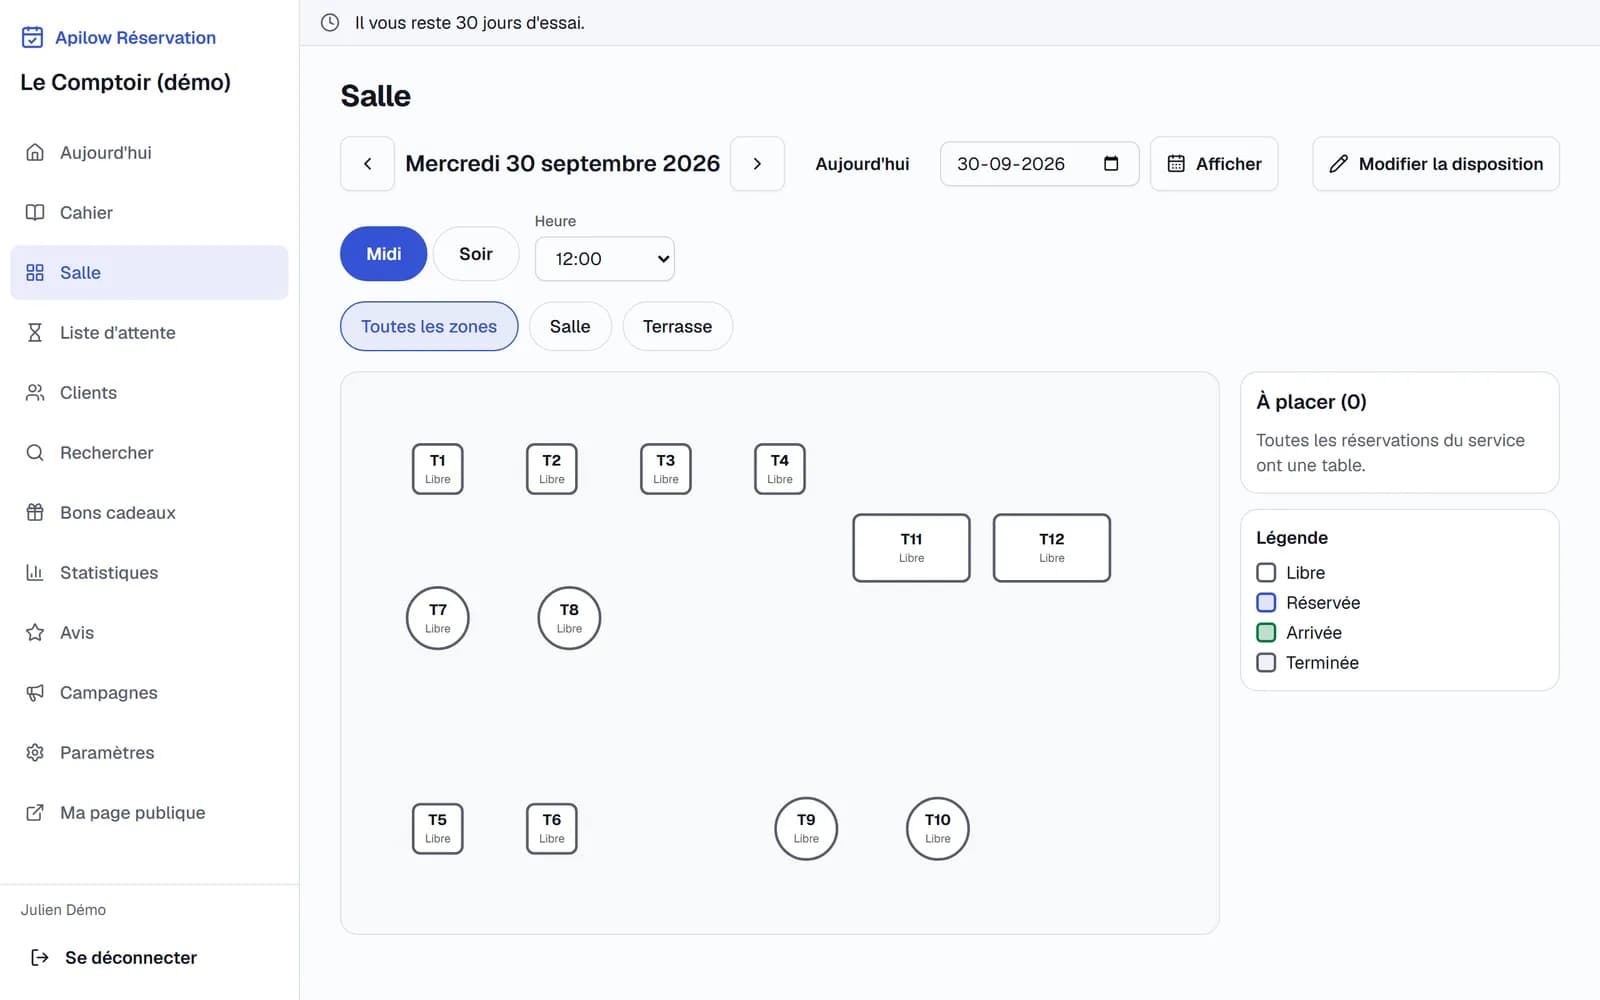Click the gift icon for Bons cadeaux

(x=35, y=512)
